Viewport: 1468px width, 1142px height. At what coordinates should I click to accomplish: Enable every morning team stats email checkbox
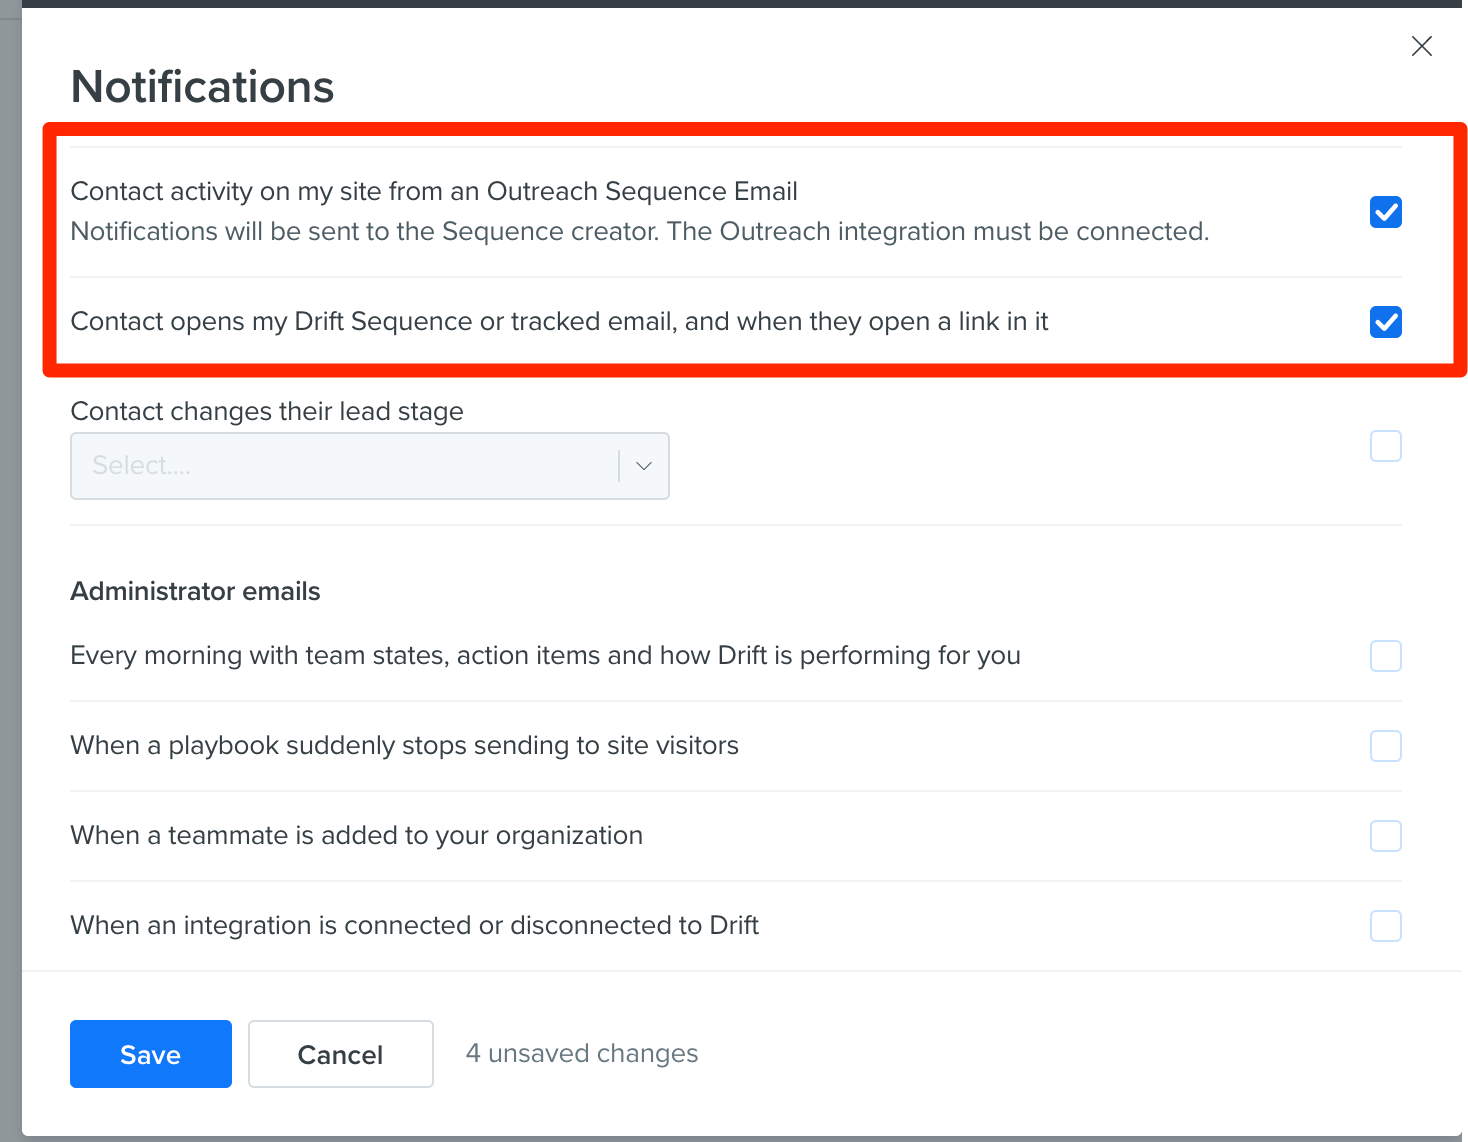click(1385, 656)
